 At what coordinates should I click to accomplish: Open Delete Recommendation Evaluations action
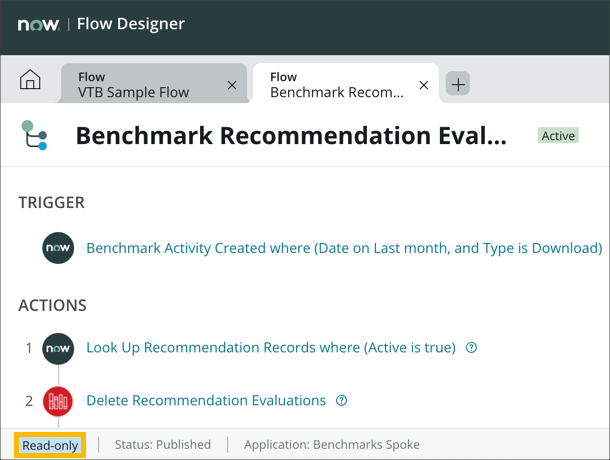tap(206, 401)
